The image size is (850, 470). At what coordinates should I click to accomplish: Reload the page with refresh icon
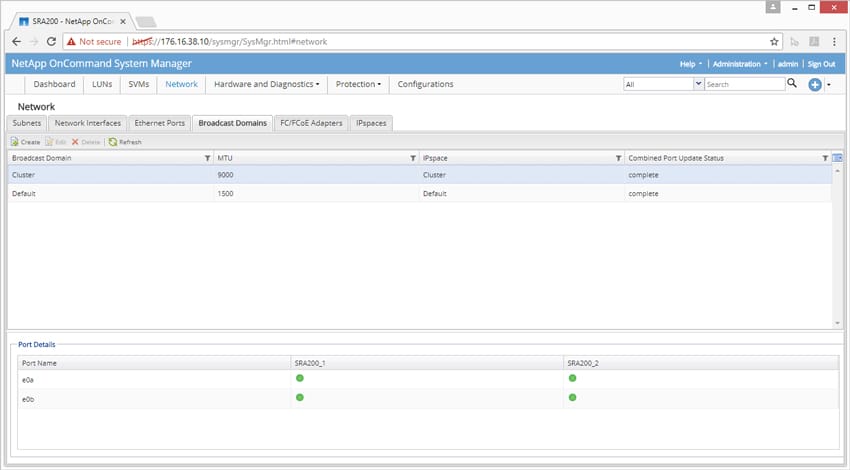coord(51,42)
